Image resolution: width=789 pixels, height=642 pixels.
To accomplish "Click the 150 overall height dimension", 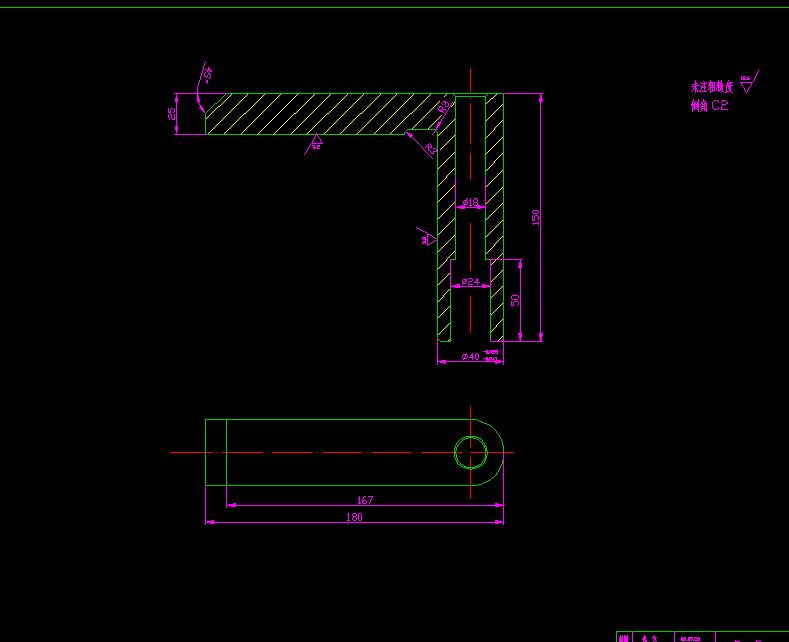I will [x=535, y=217].
